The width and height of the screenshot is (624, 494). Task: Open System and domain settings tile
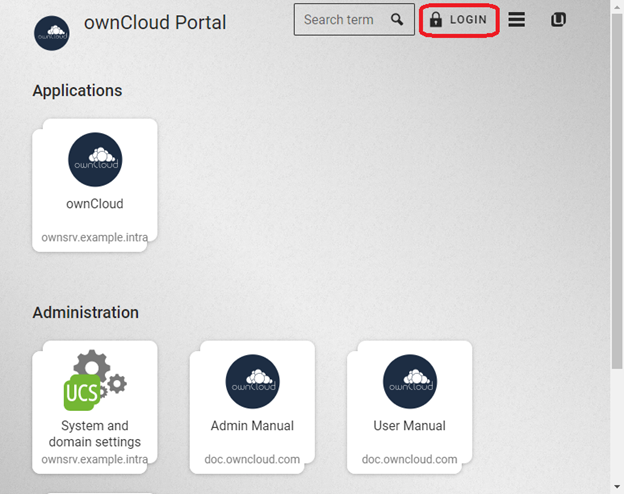pos(95,407)
